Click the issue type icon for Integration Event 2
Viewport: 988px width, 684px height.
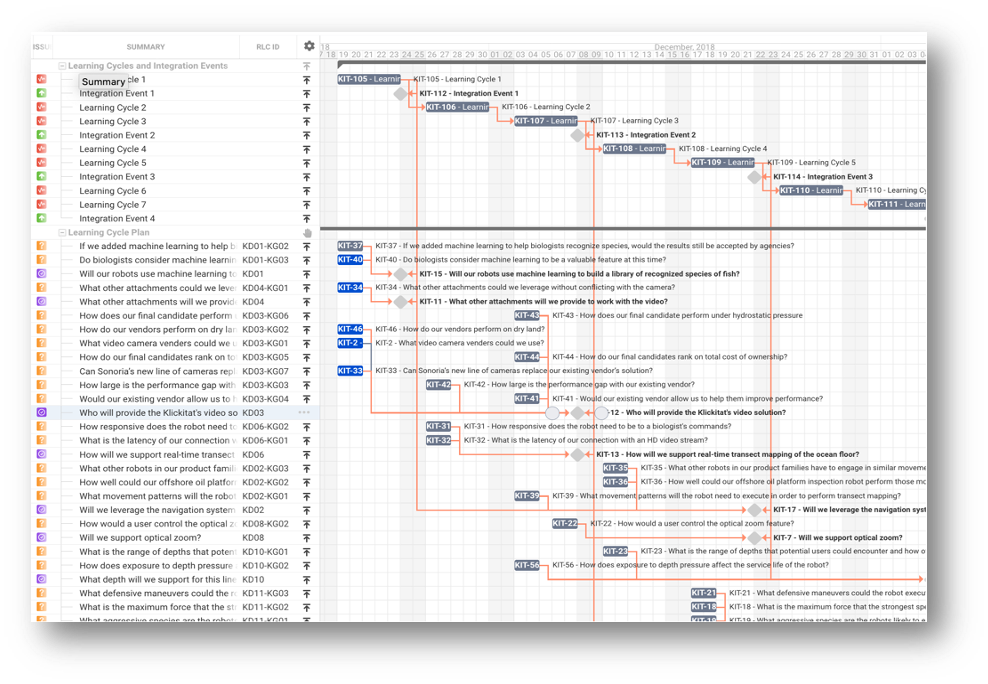(x=42, y=135)
